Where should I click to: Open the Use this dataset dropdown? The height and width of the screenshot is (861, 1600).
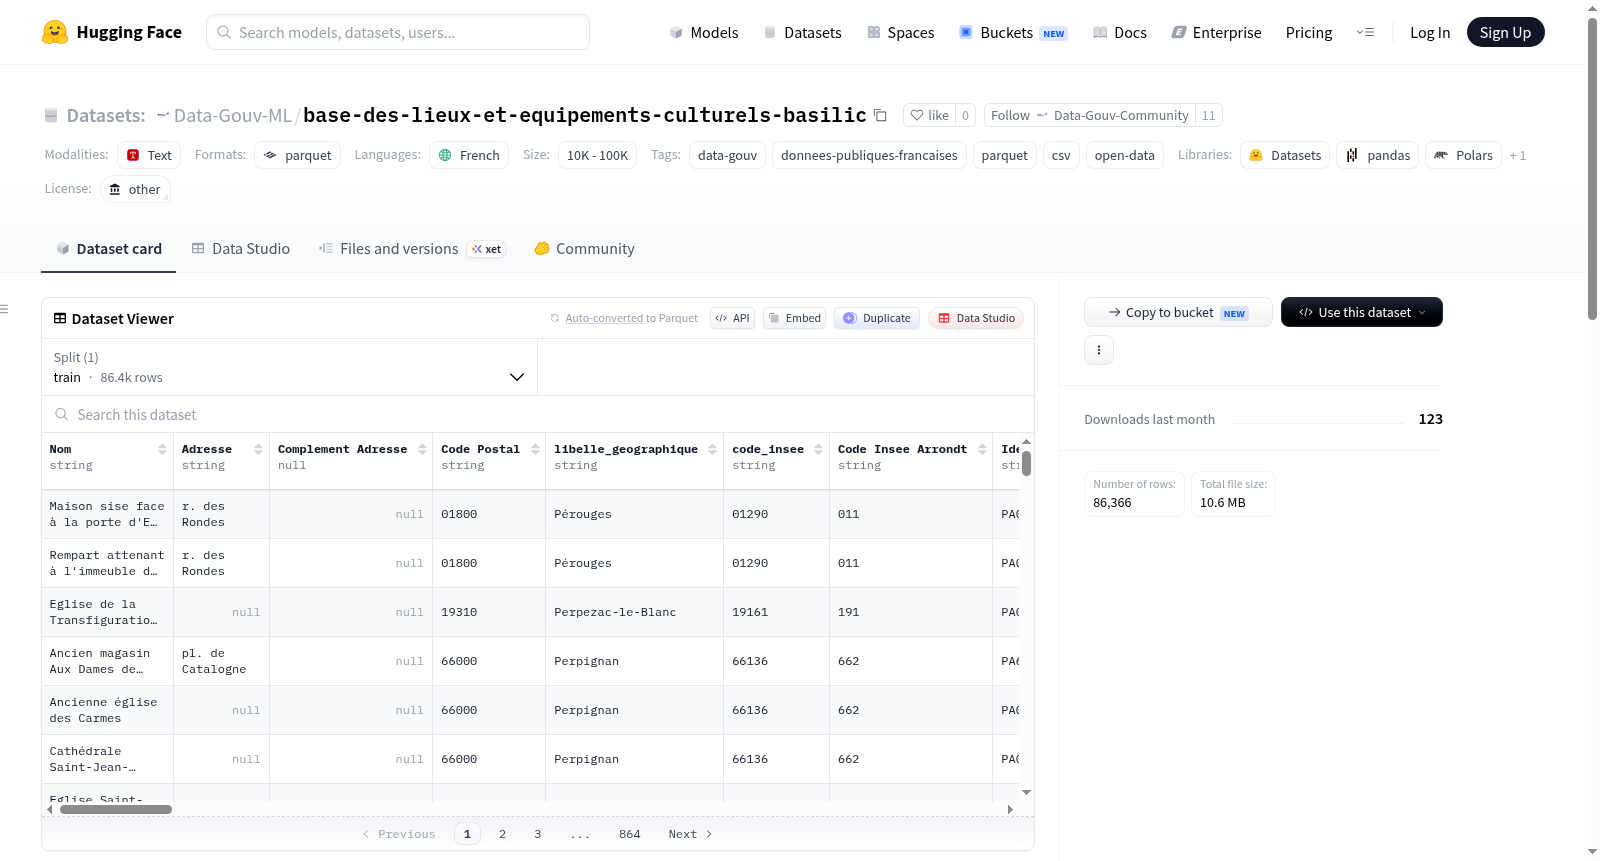pyautogui.click(x=1362, y=312)
